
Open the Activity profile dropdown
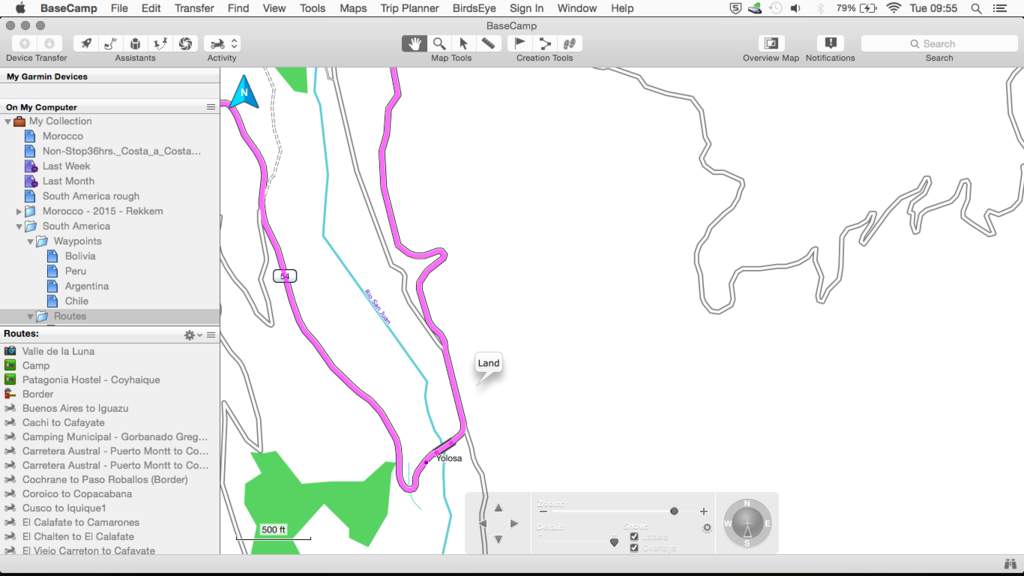tap(222, 44)
